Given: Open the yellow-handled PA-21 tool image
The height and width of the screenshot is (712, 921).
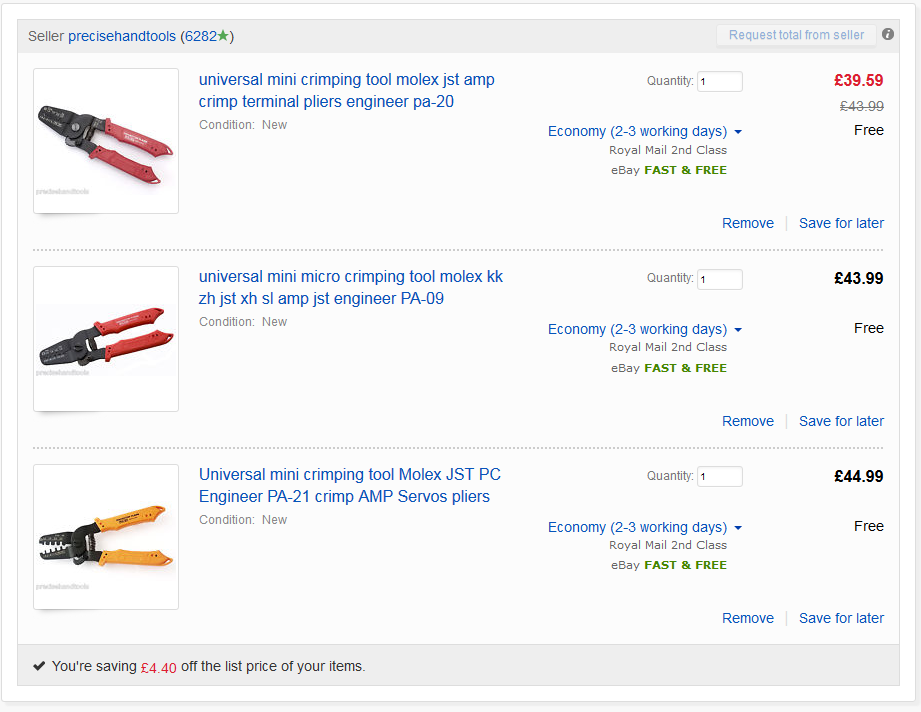Looking at the screenshot, I should [x=105, y=537].
